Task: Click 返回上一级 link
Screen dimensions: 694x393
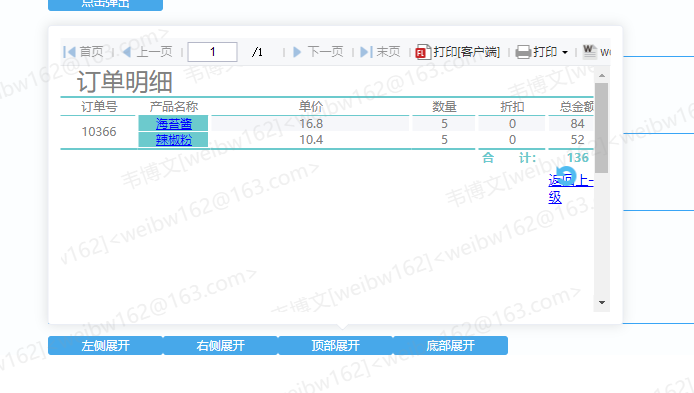Action: 571,189
